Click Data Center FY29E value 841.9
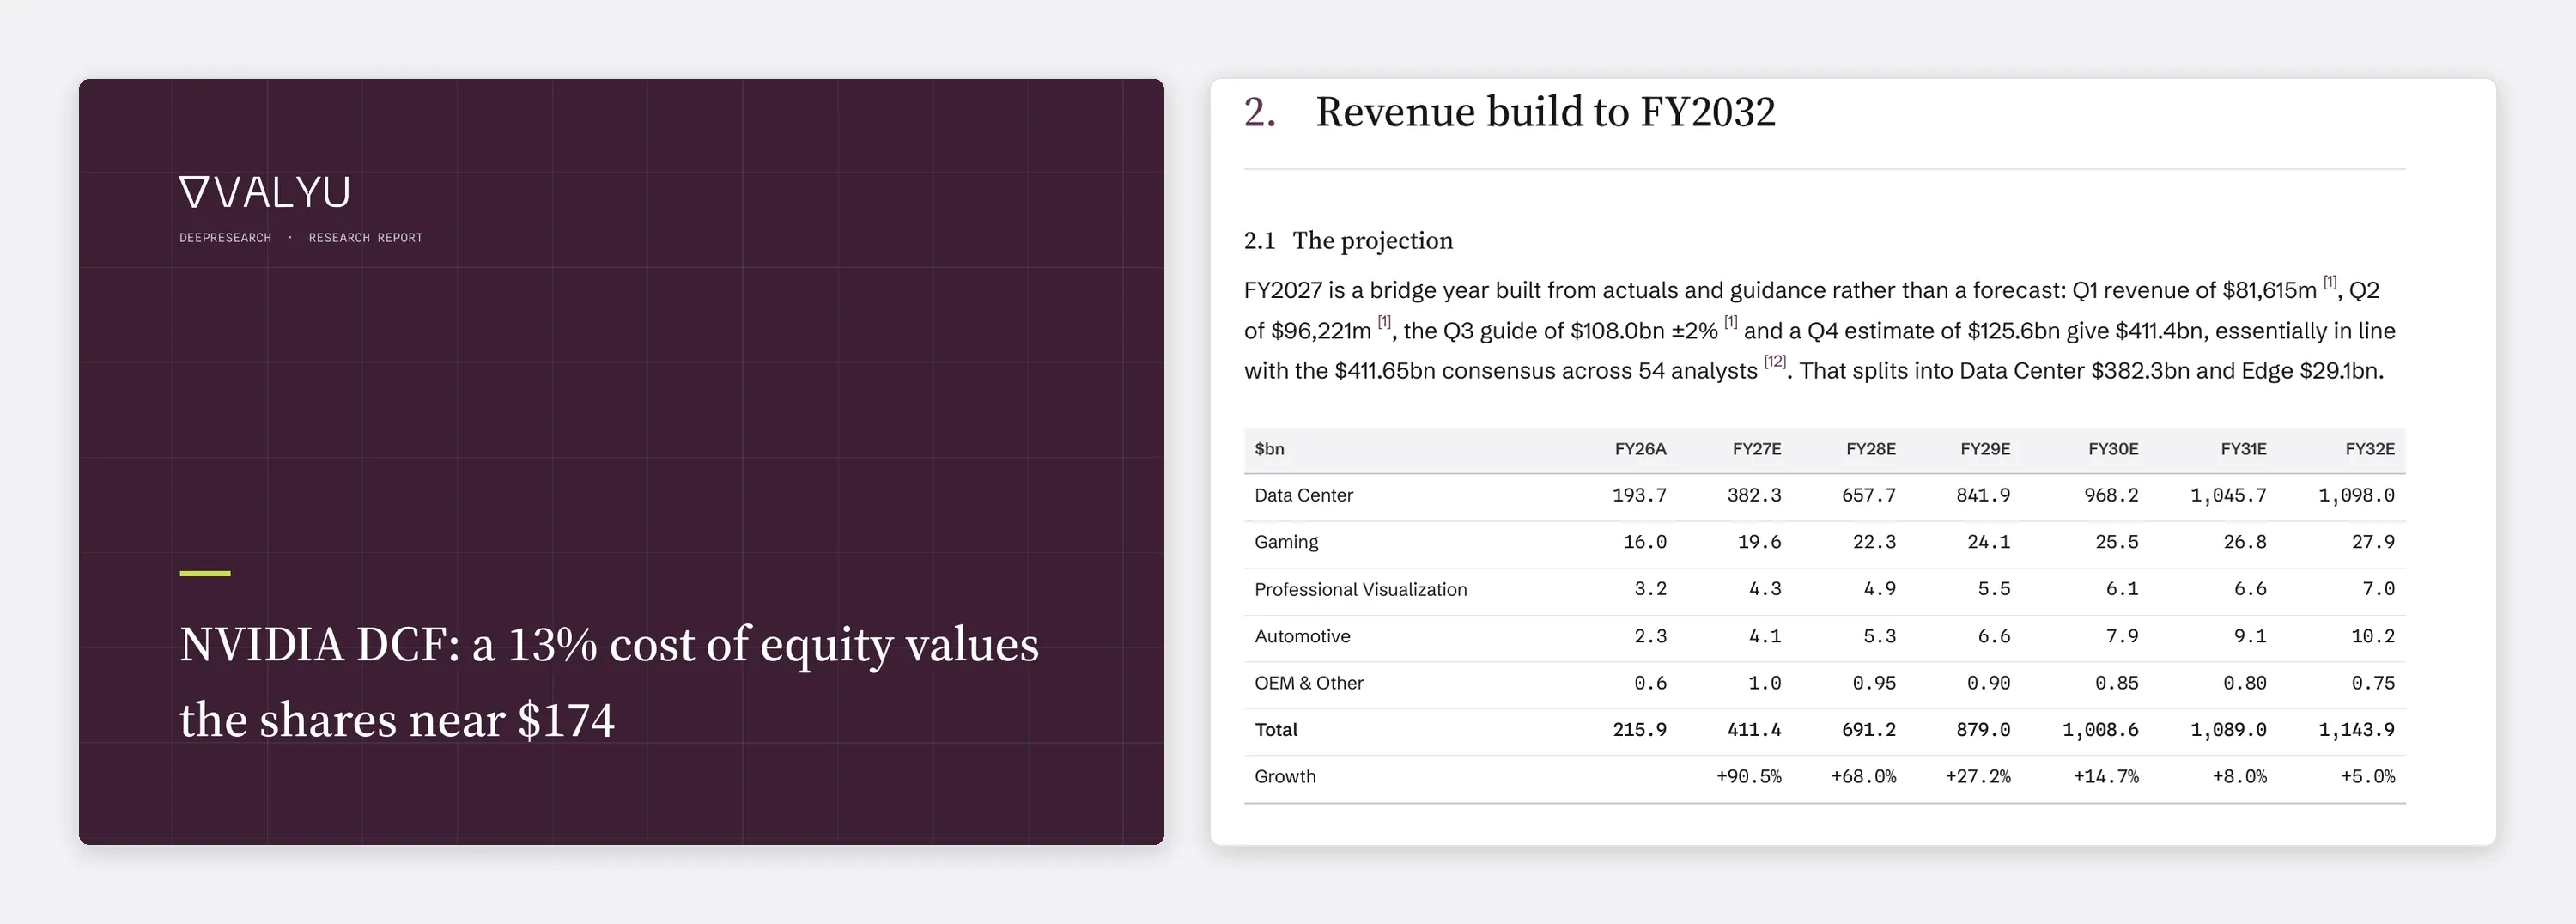This screenshot has height=924, width=2576. click(1983, 495)
